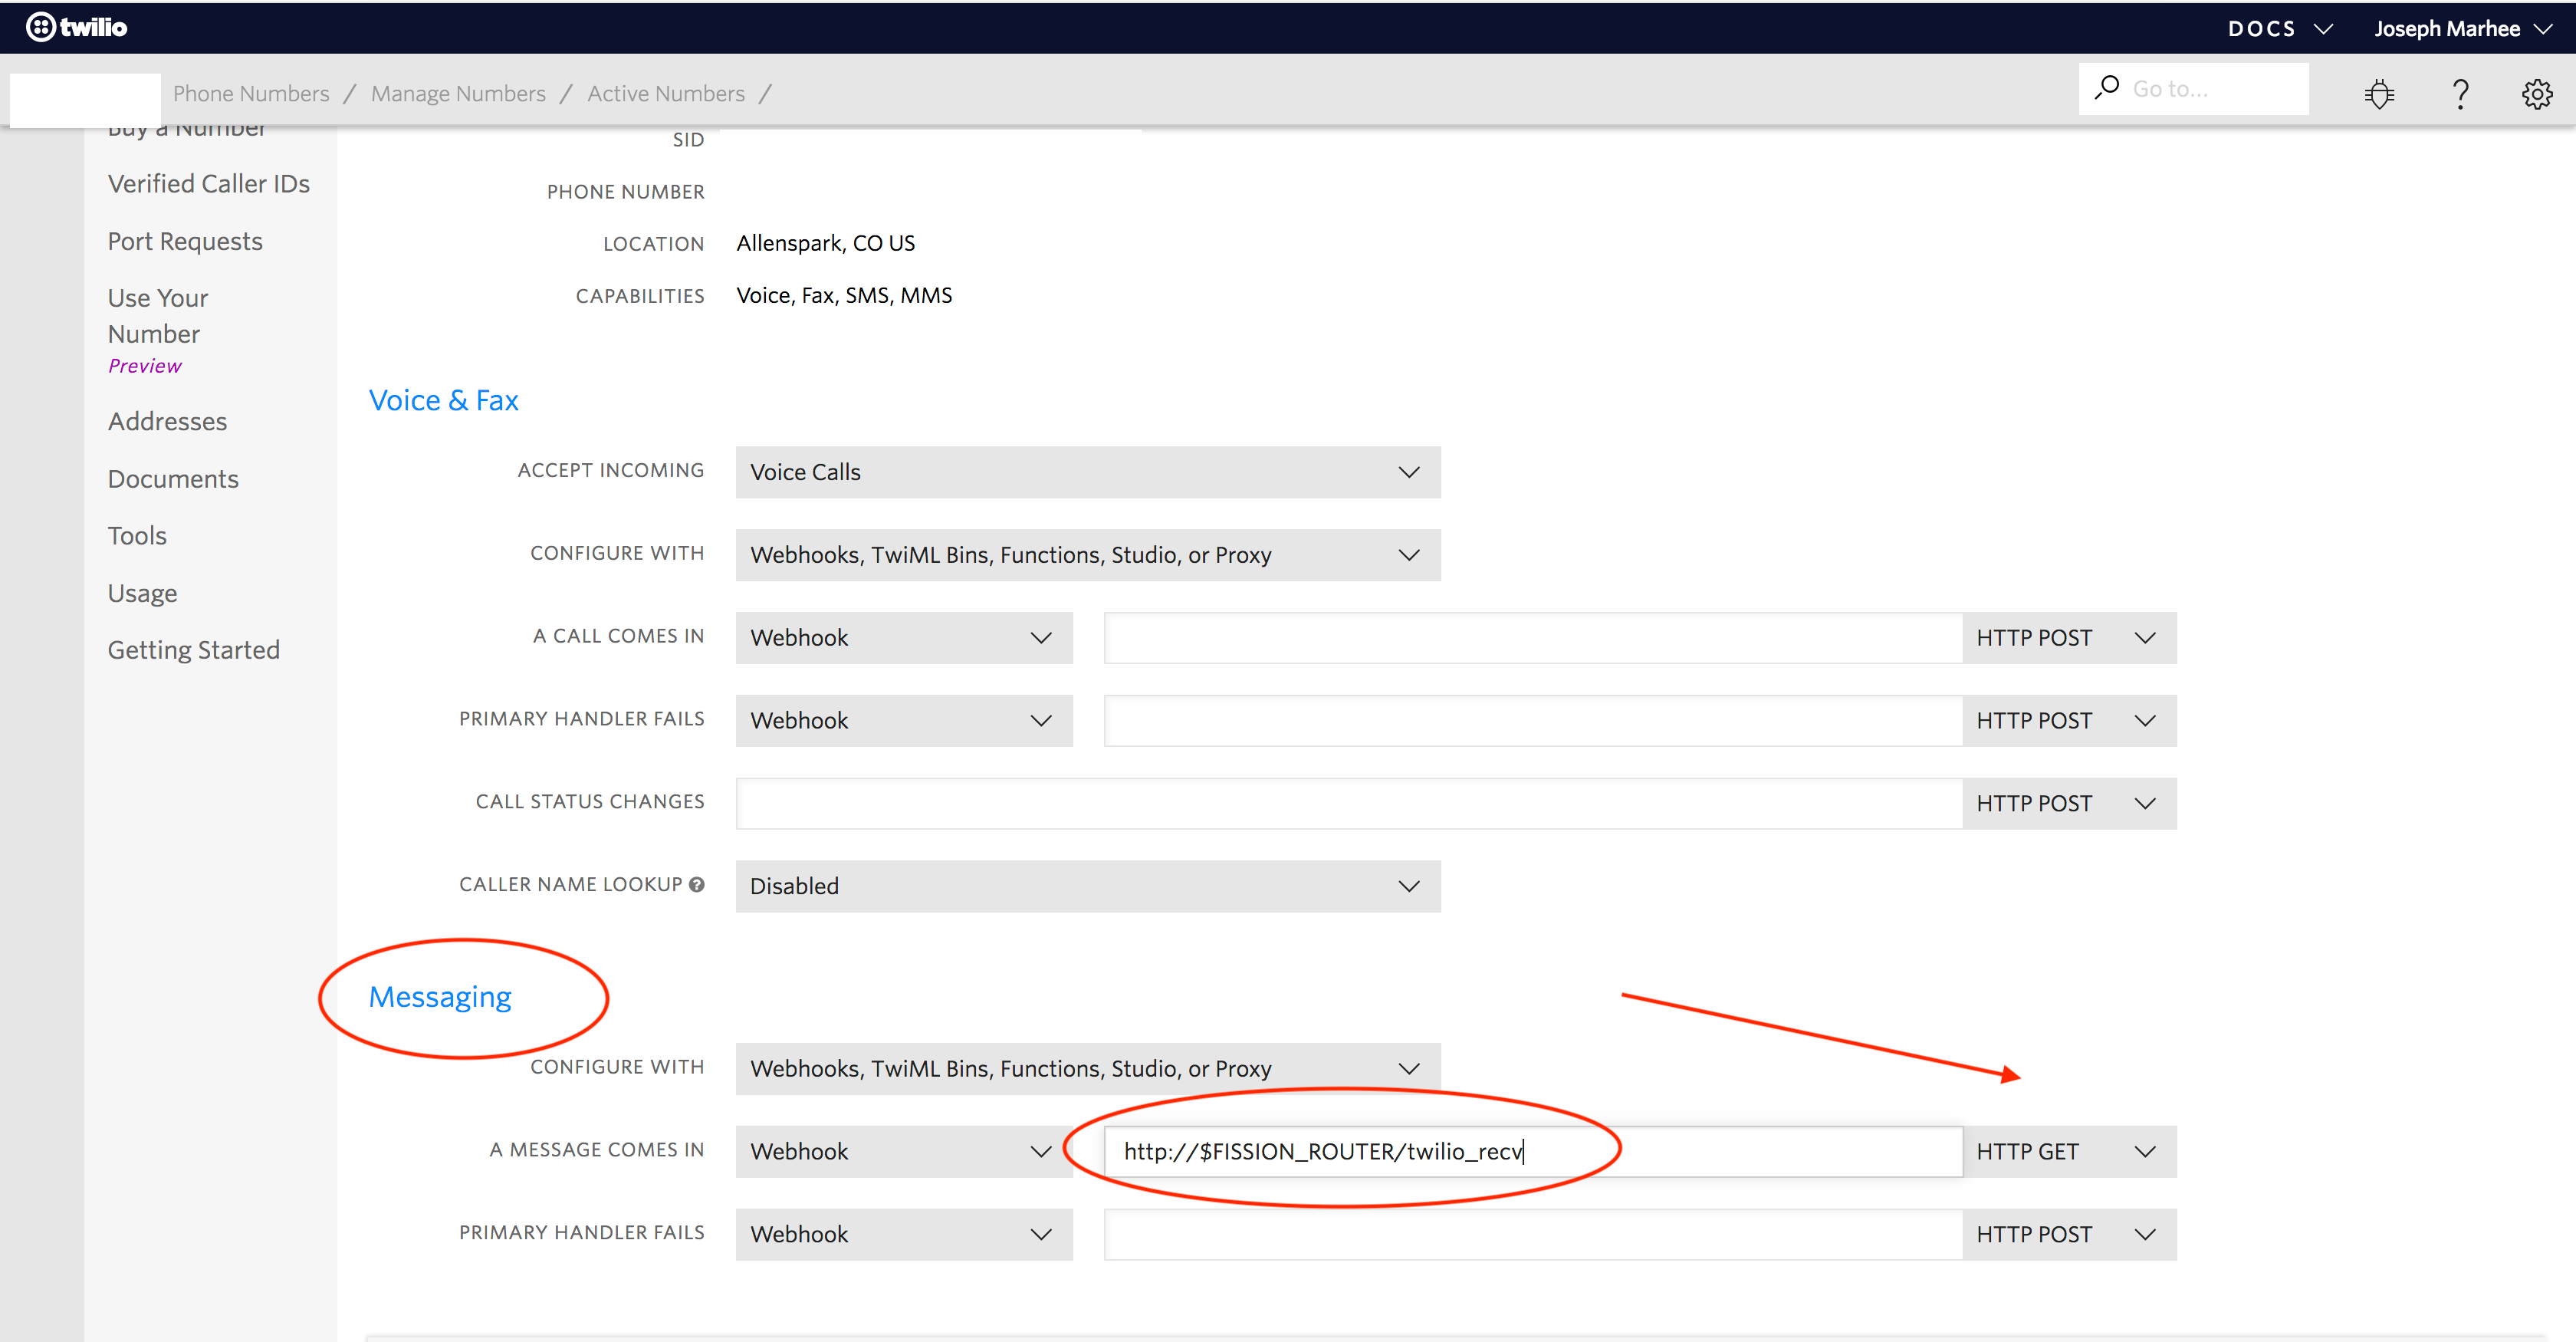Change A Message Comes In HTTP GET method
The width and height of the screenshot is (2576, 1342).
click(x=2069, y=1152)
